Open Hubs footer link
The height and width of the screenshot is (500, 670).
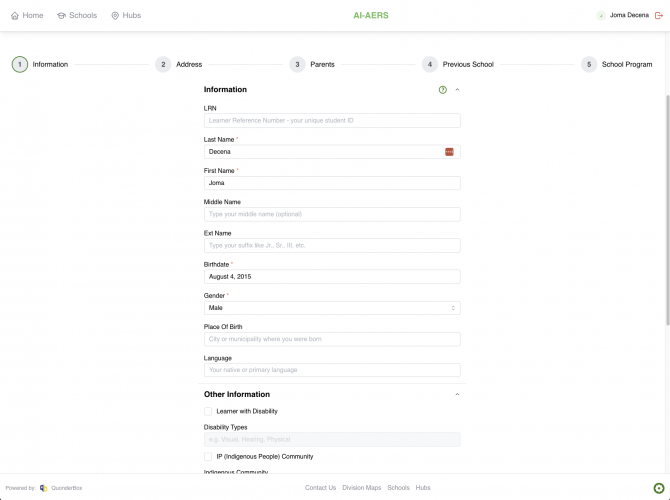click(423, 488)
